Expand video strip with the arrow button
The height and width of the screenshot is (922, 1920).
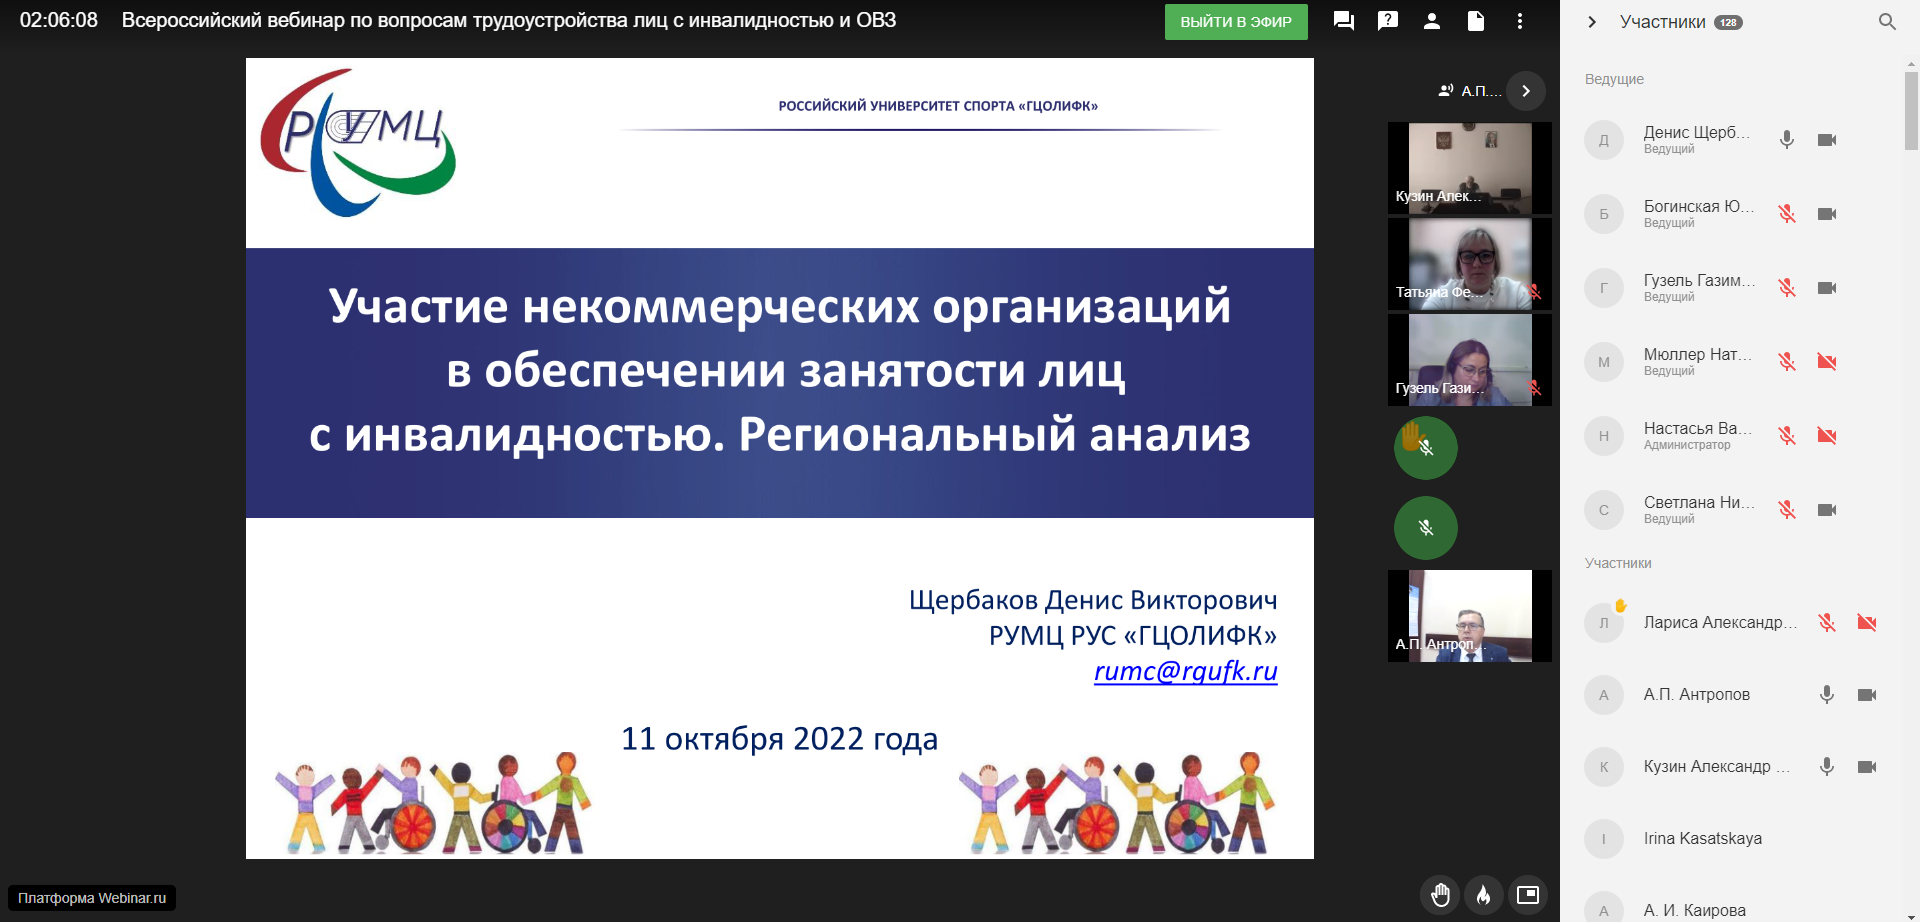point(1525,91)
